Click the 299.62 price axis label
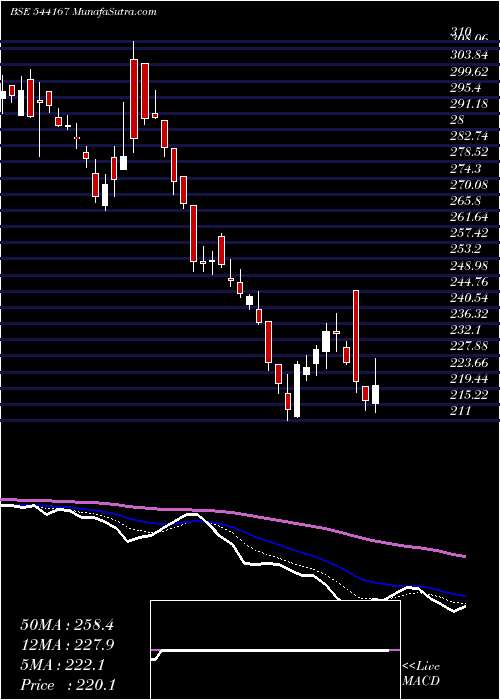This screenshot has width=500, height=700. coord(469,71)
